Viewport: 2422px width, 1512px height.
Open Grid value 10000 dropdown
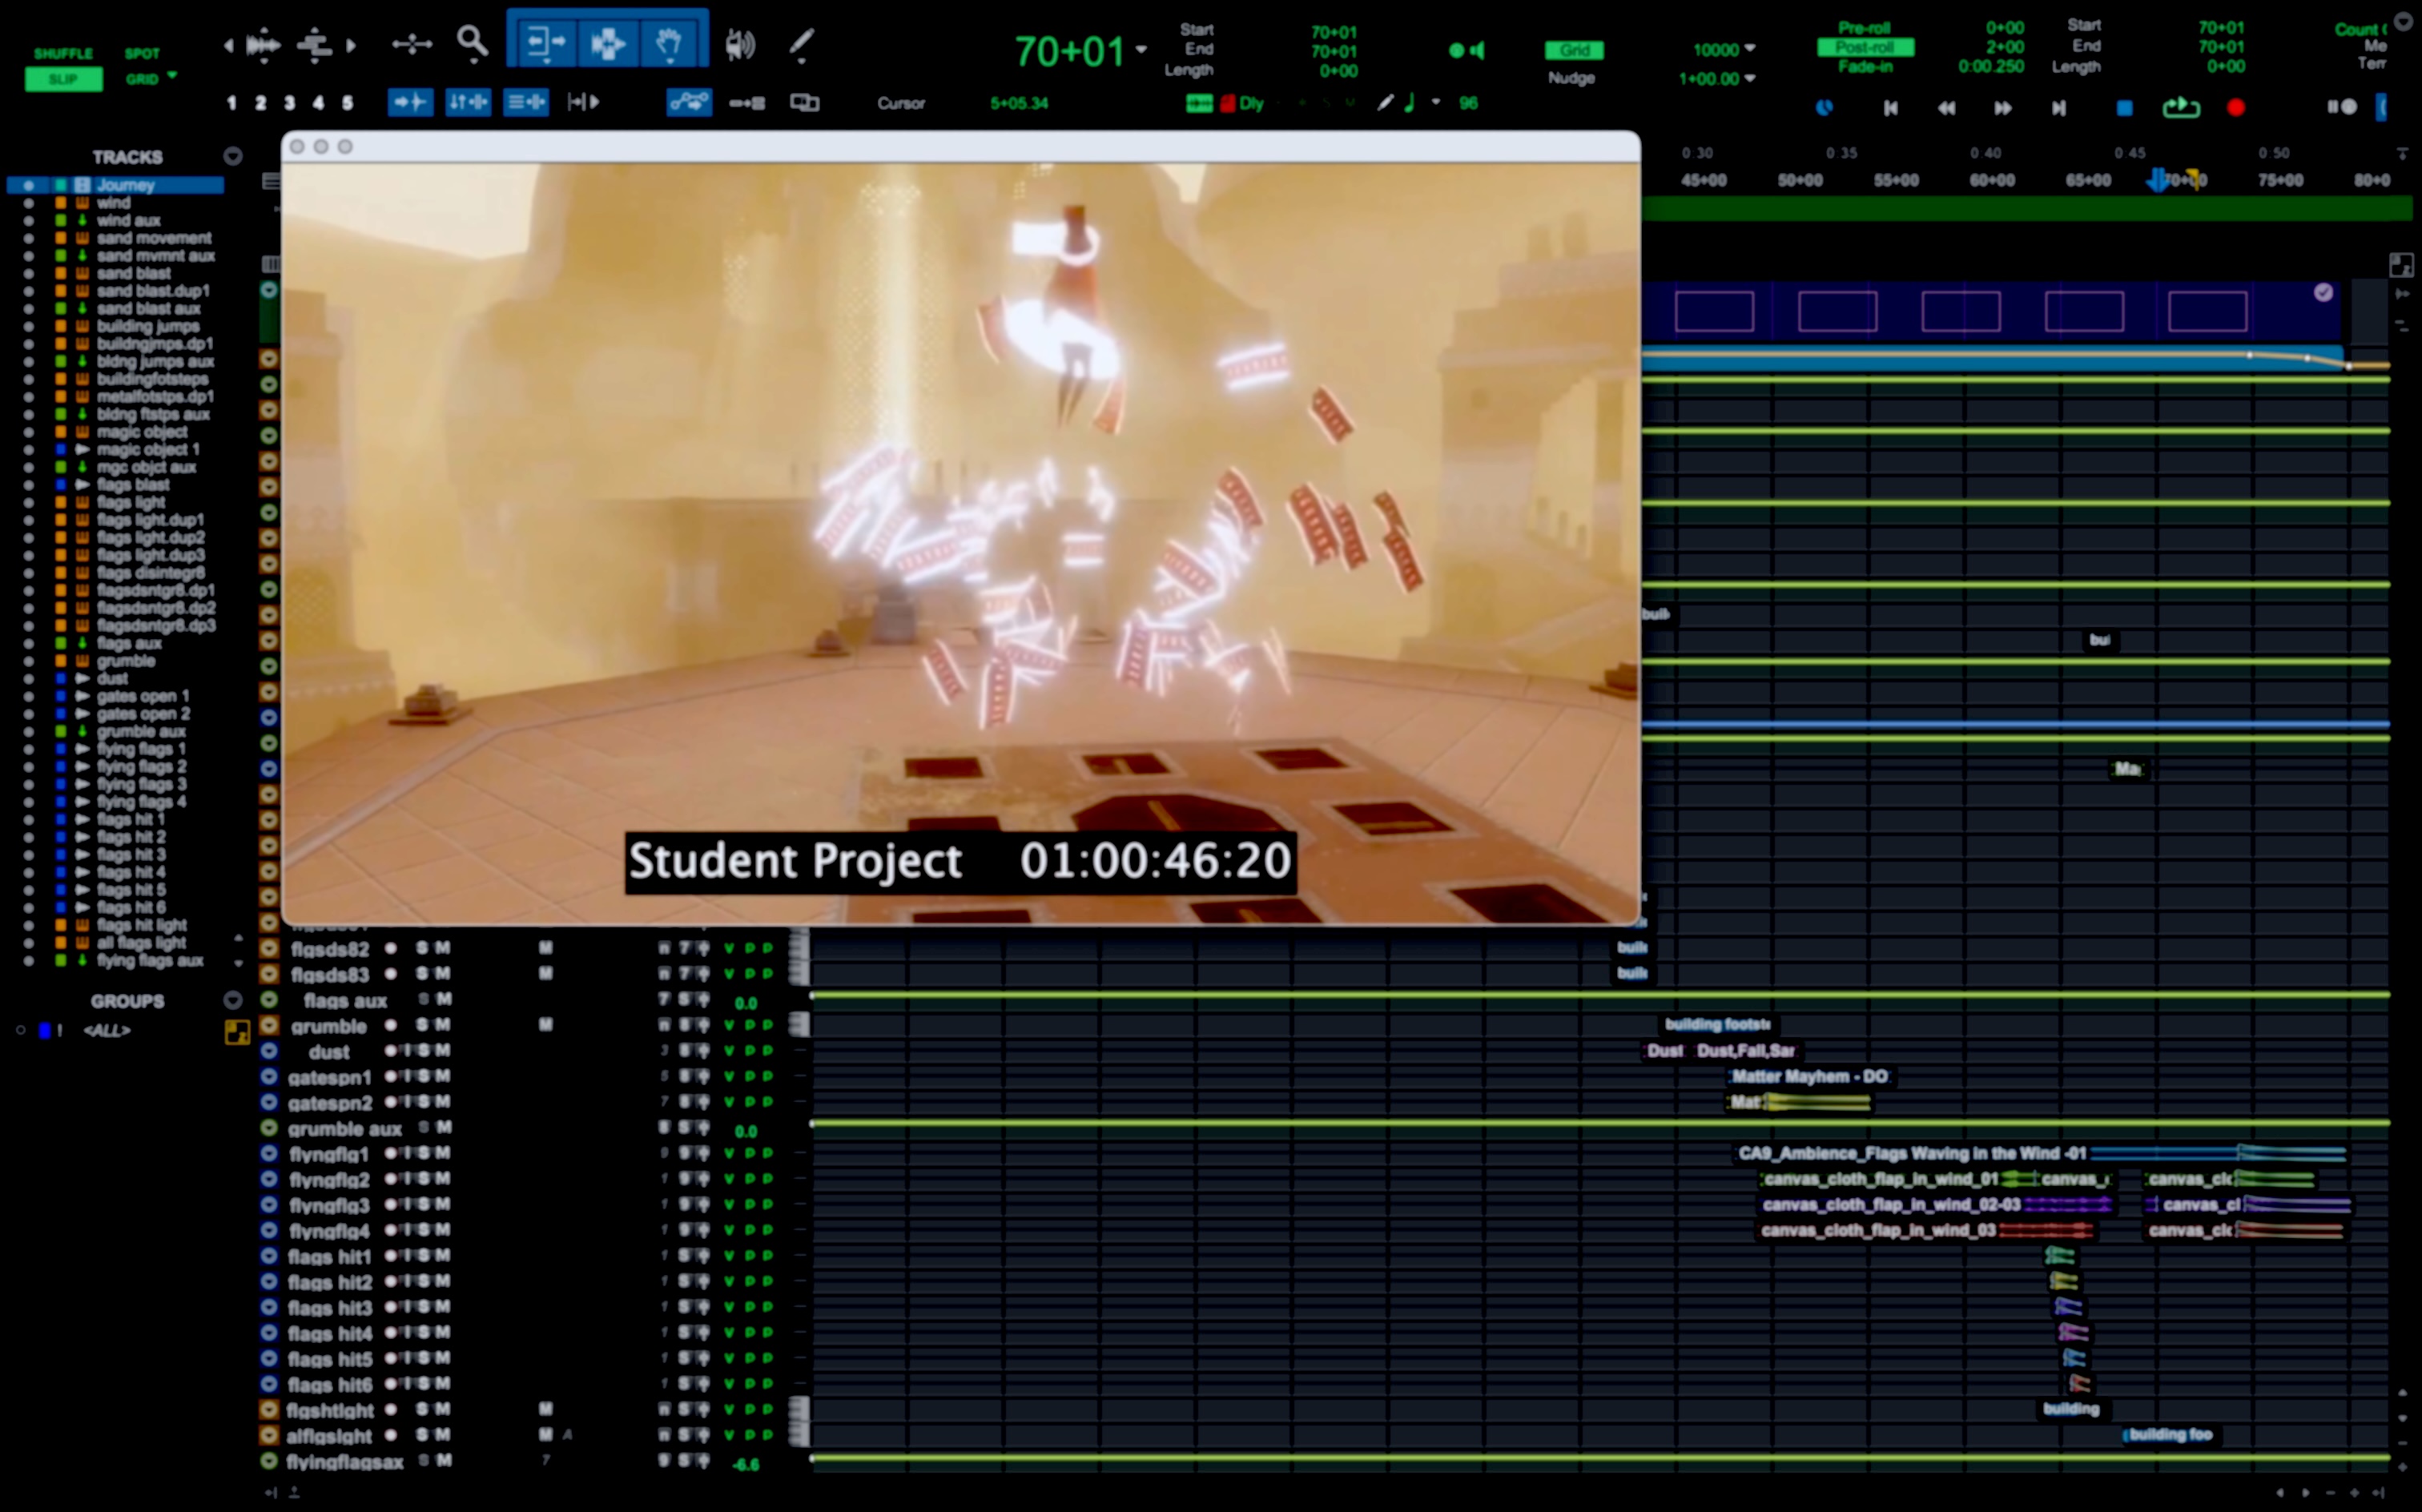coord(1750,48)
